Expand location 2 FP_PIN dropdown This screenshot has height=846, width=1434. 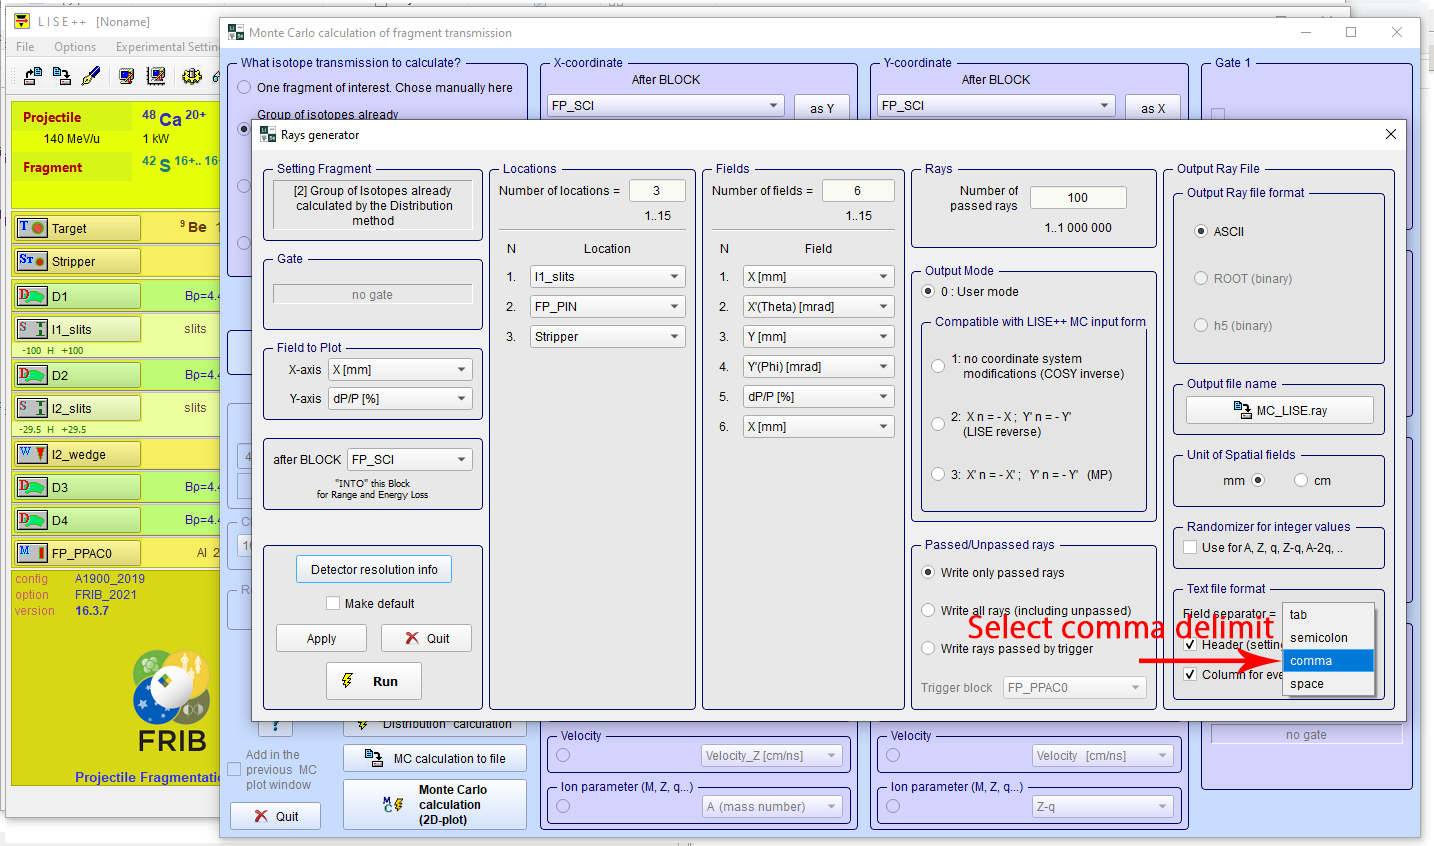point(674,307)
